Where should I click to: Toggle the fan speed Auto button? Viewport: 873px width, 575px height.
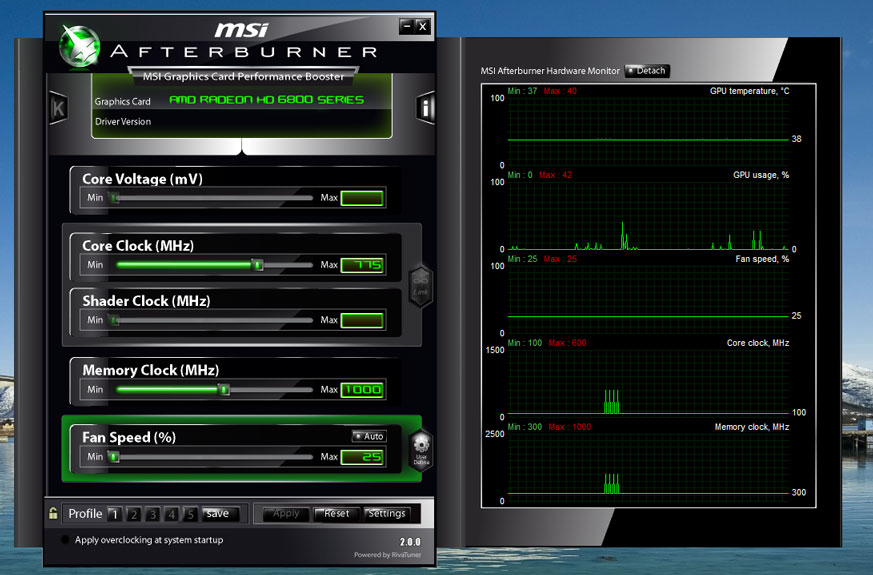click(369, 436)
